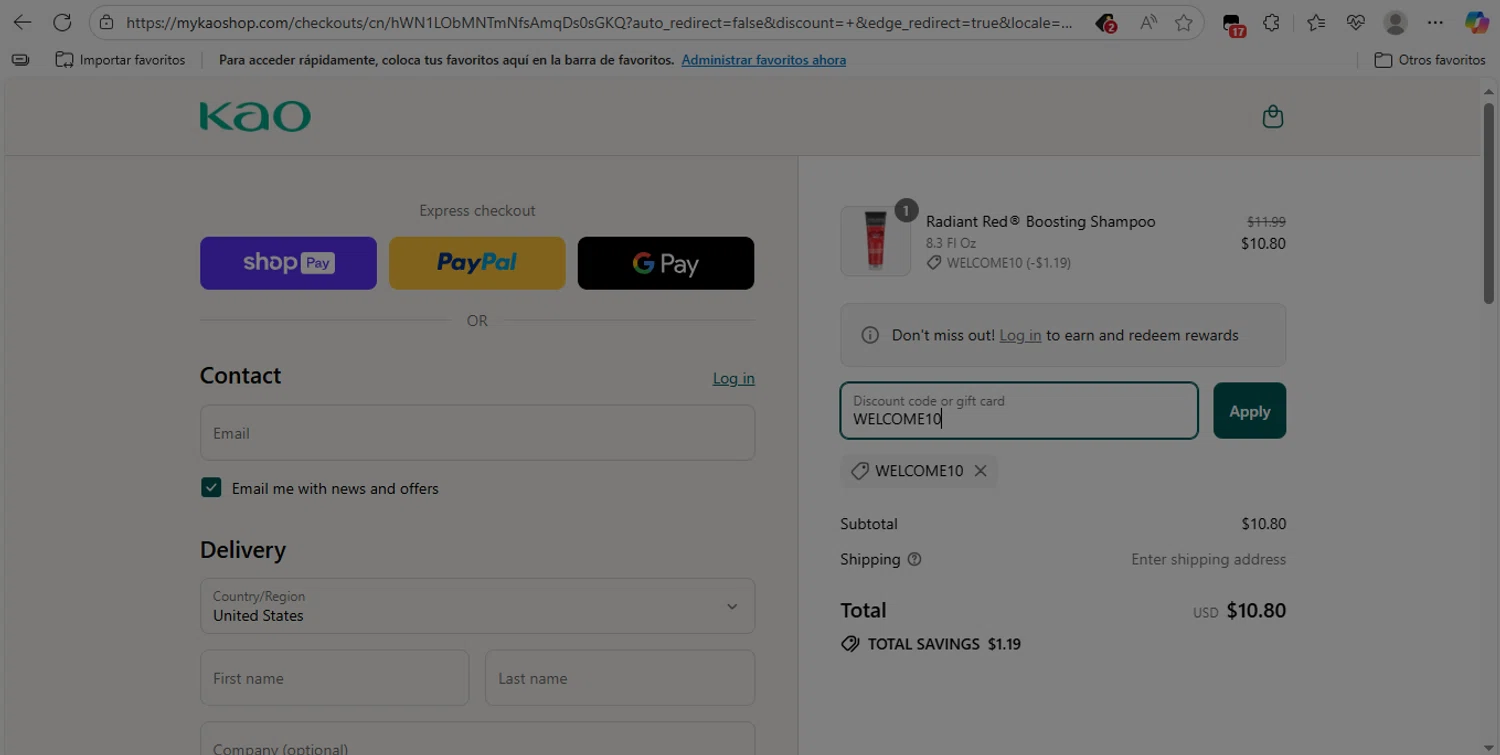Click the WELCOME10 (-$1.19) line under product
This screenshot has width=1500, height=755.
(999, 263)
